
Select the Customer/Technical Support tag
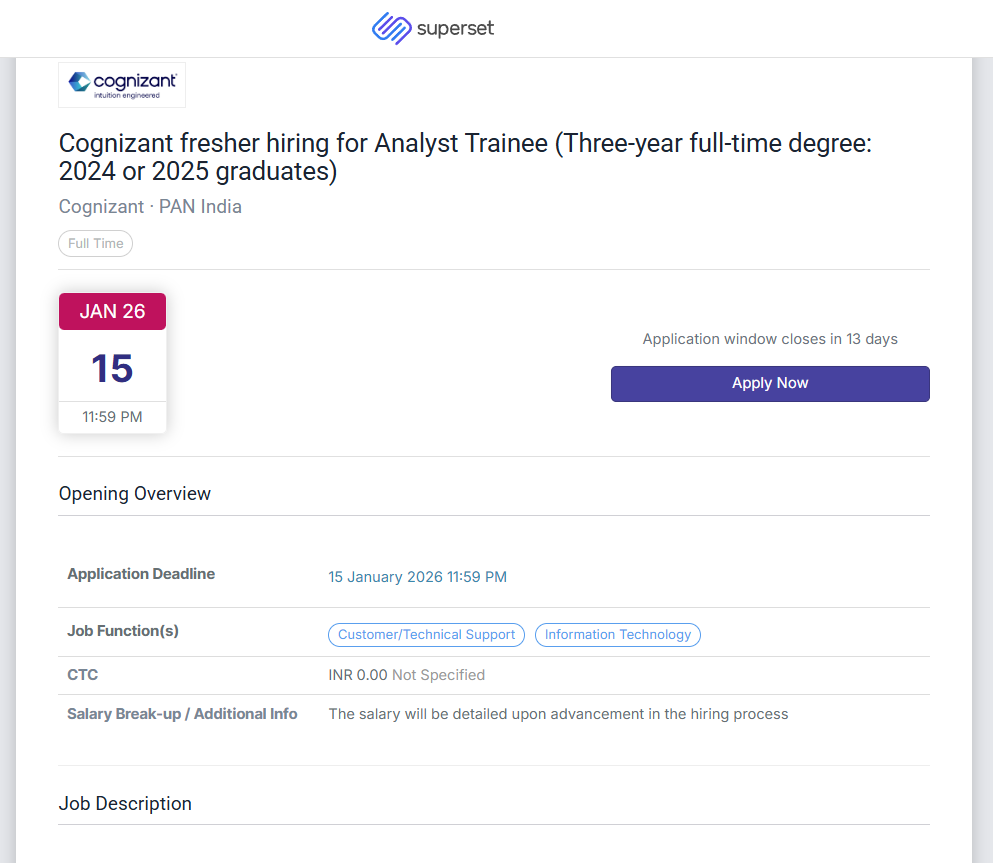click(x=426, y=635)
